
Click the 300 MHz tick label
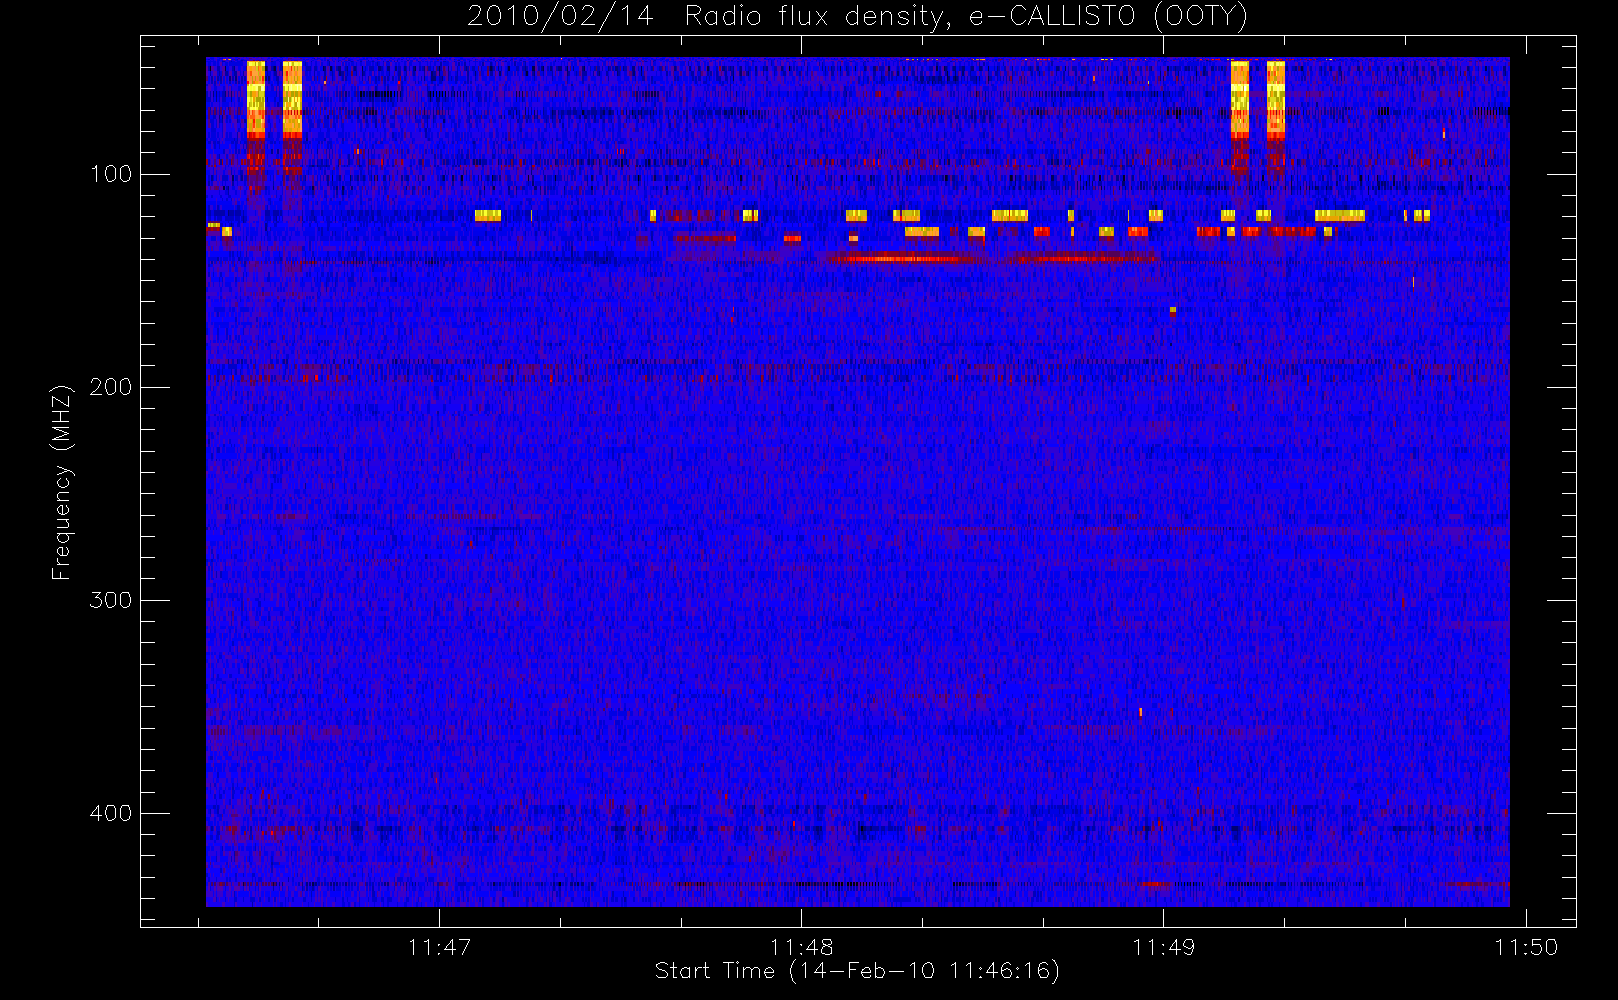point(111,600)
